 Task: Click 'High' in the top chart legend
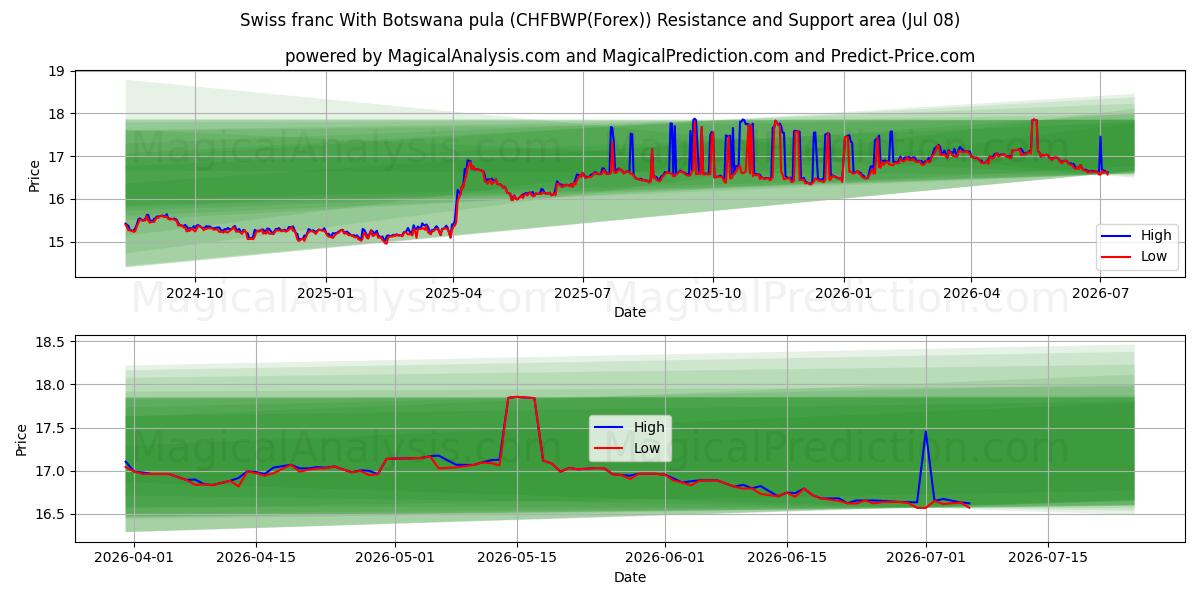1156,236
